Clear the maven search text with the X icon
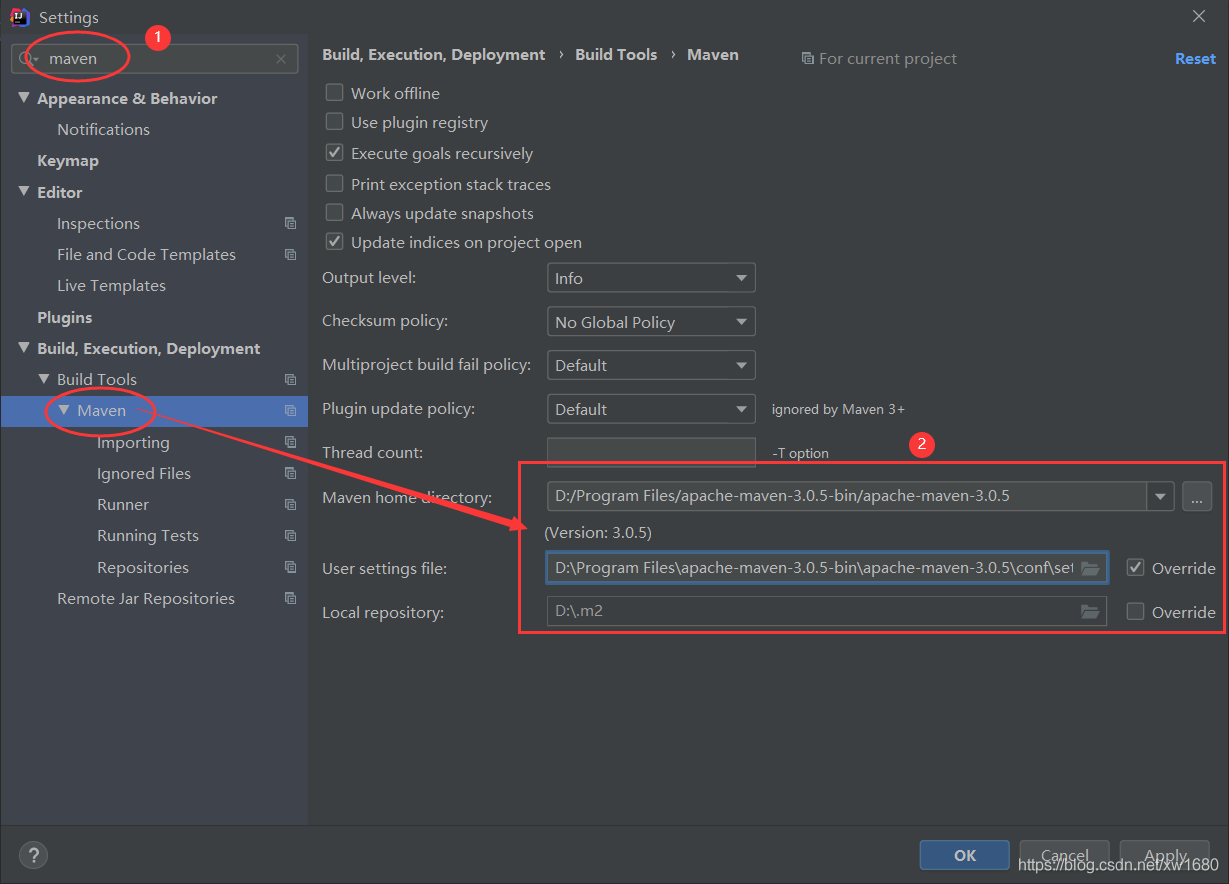 [281, 59]
